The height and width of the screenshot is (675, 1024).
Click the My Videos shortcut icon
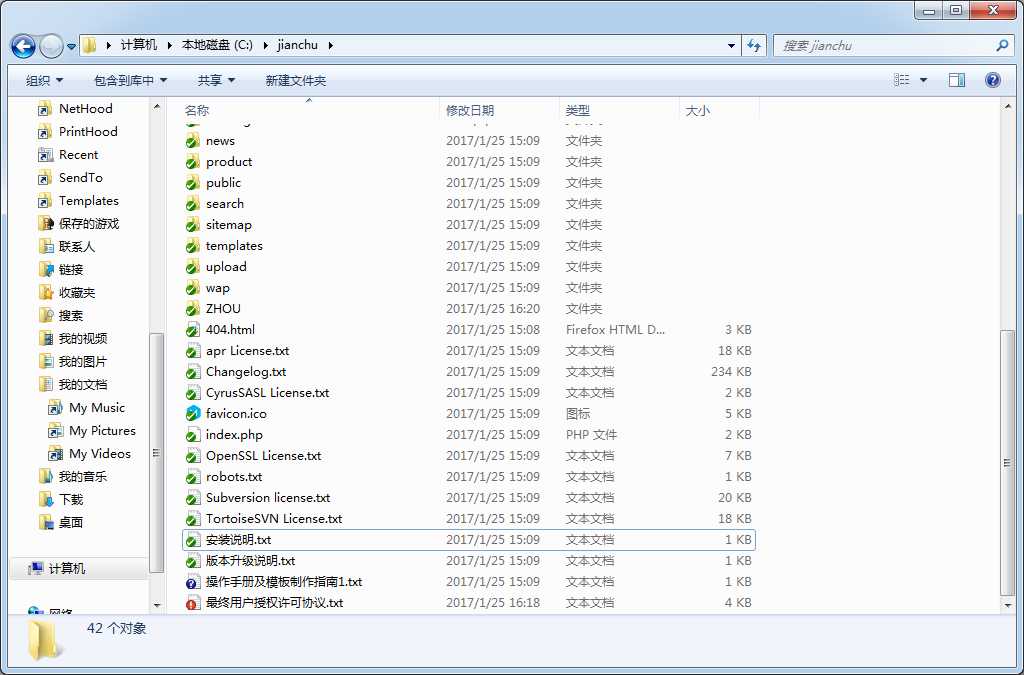tap(56, 454)
